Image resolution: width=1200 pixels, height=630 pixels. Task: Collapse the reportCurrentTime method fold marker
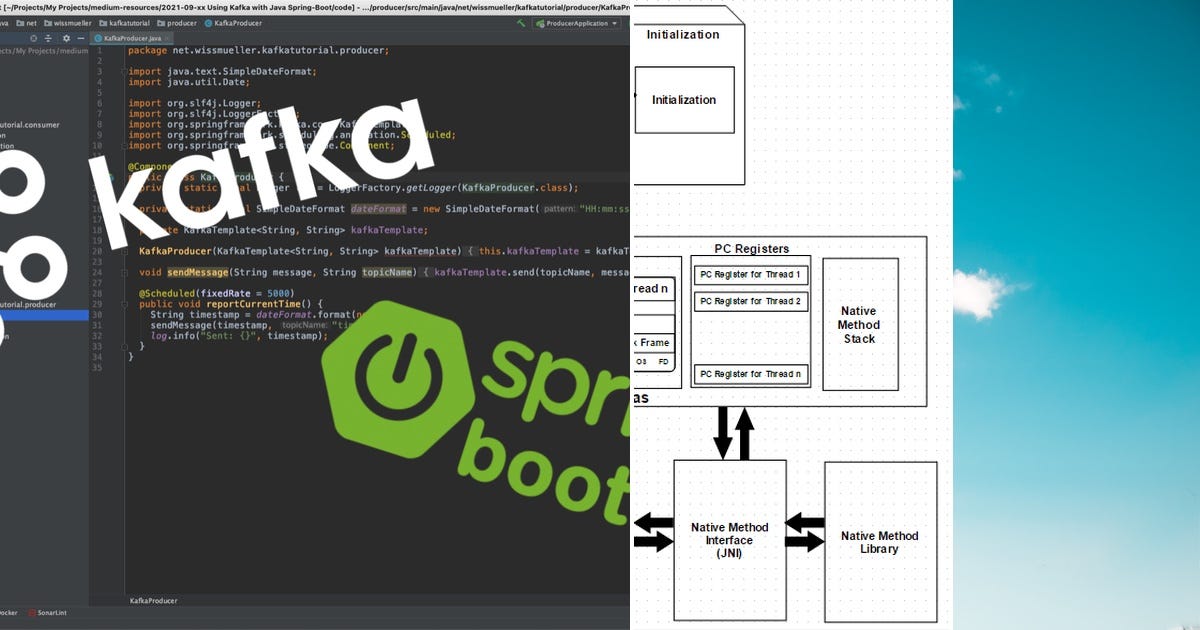[123, 303]
